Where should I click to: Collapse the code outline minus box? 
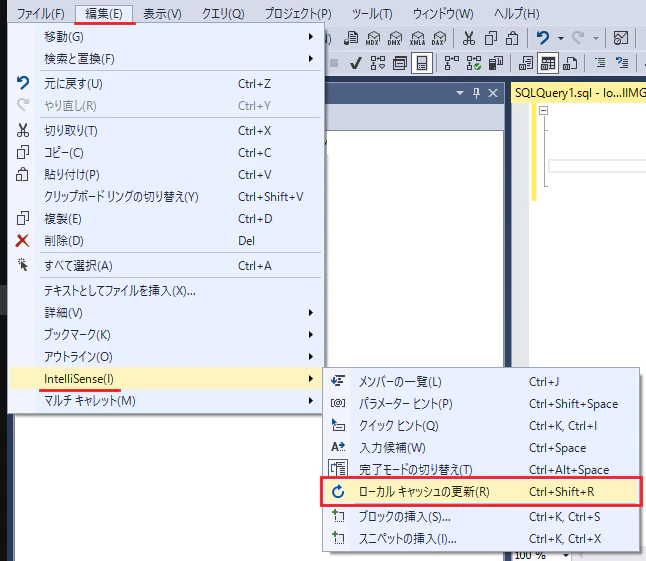pyautogui.click(x=544, y=110)
